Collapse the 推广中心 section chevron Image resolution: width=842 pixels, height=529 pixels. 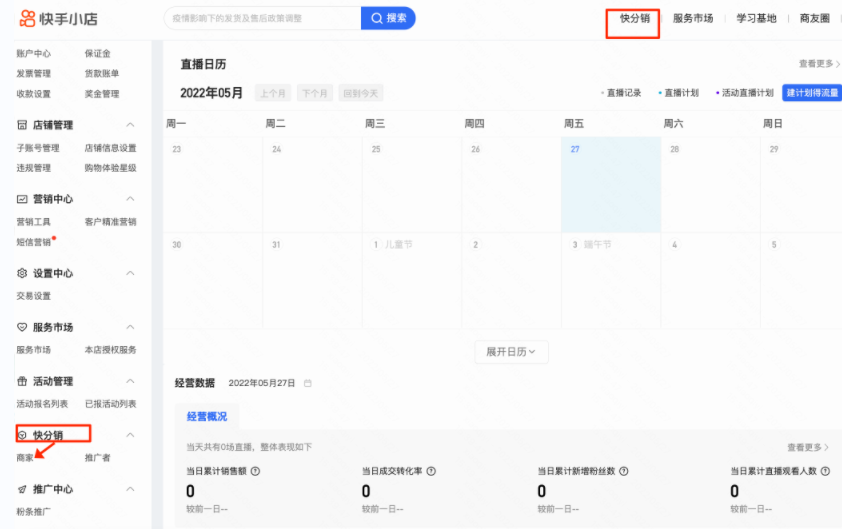130,489
